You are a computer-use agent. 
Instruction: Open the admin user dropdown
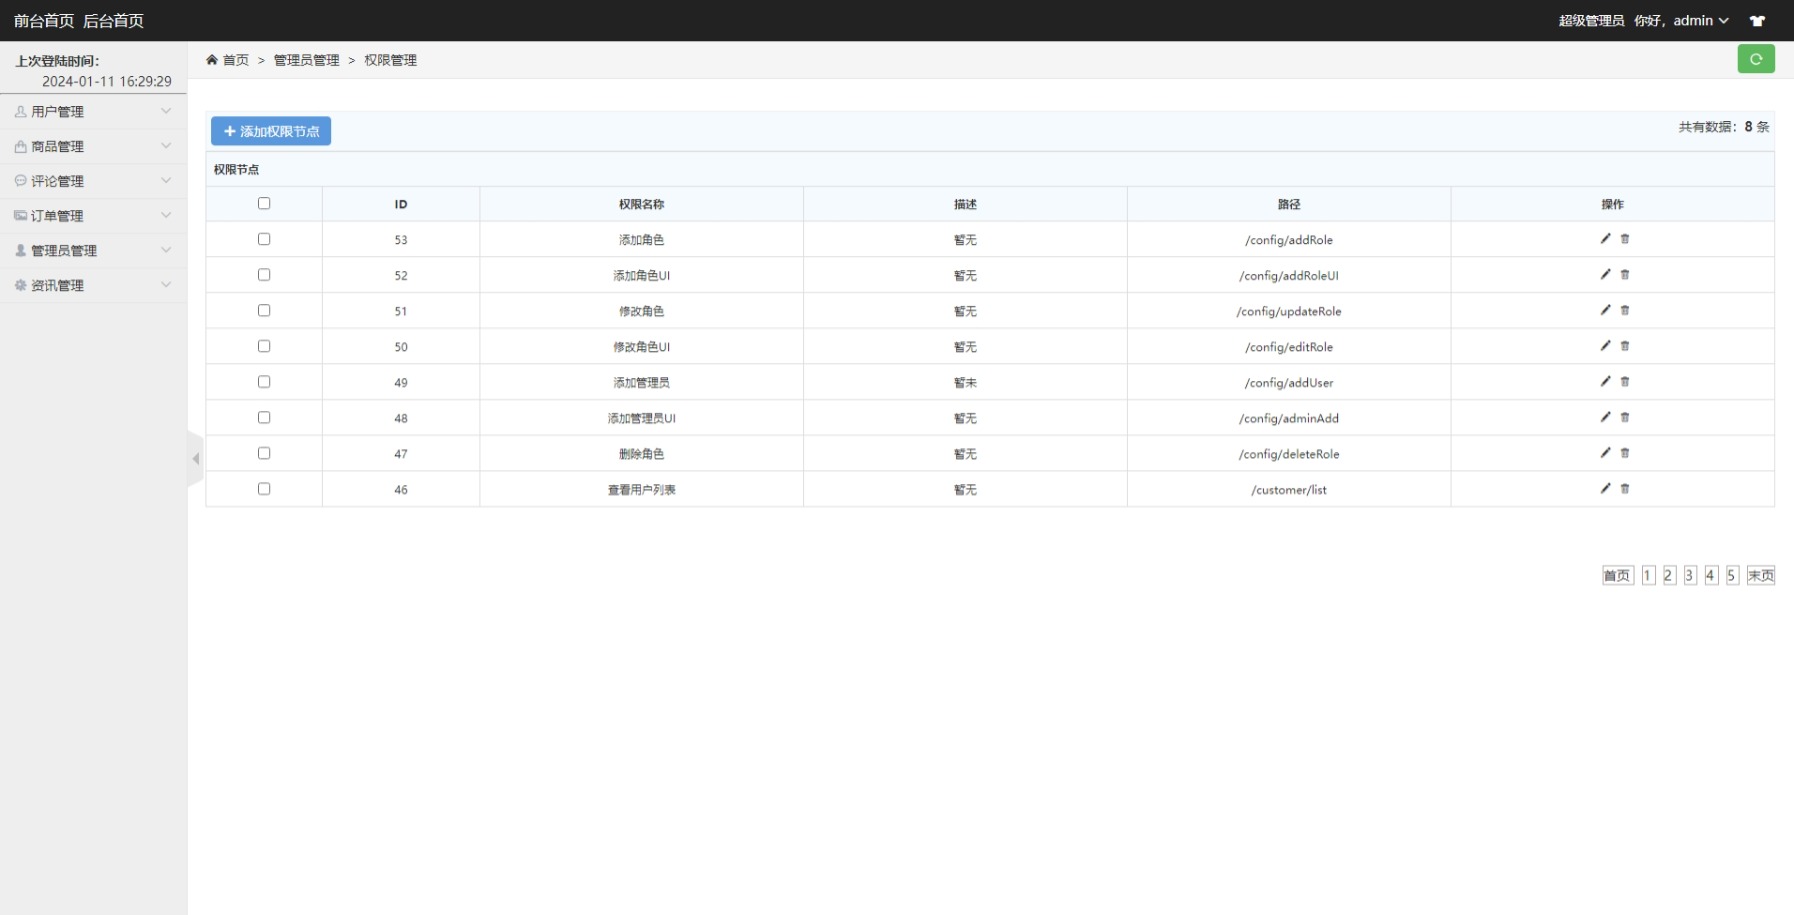pyautogui.click(x=1701, y=21)
